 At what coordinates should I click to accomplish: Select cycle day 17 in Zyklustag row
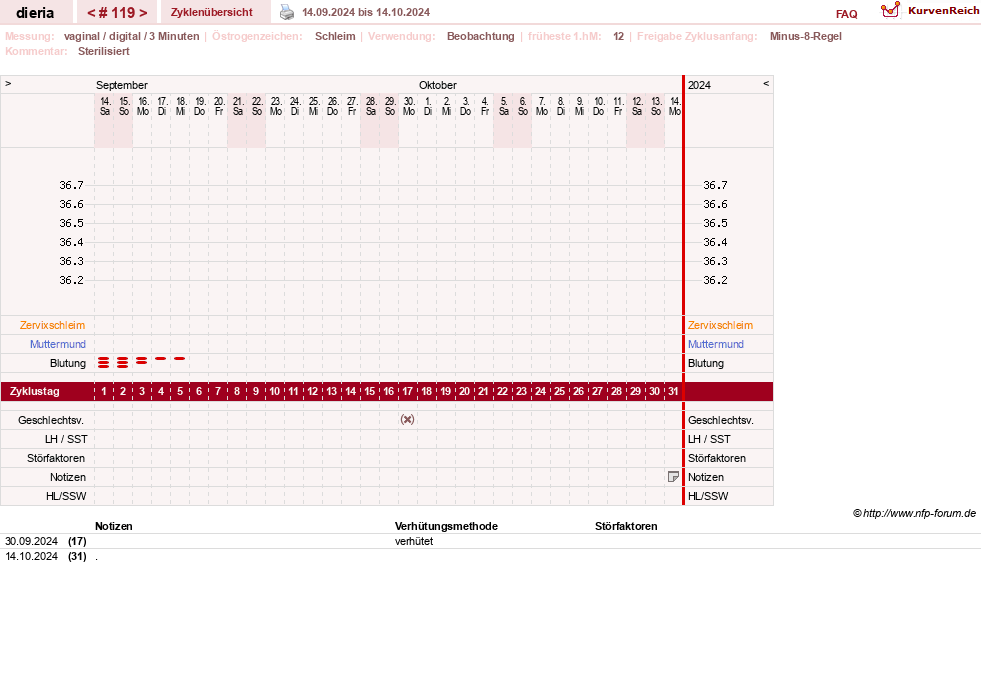407,391
